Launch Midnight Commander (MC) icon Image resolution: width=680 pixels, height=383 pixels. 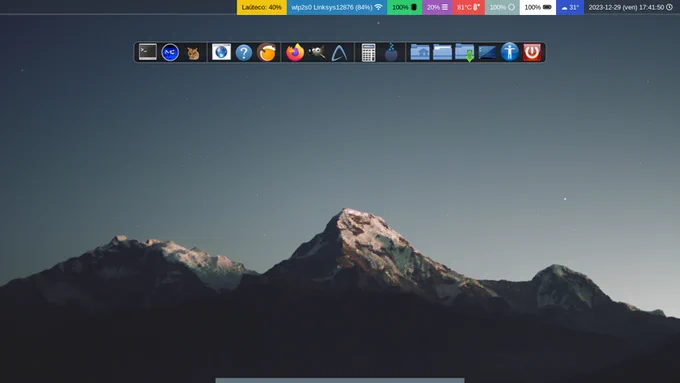170,52
